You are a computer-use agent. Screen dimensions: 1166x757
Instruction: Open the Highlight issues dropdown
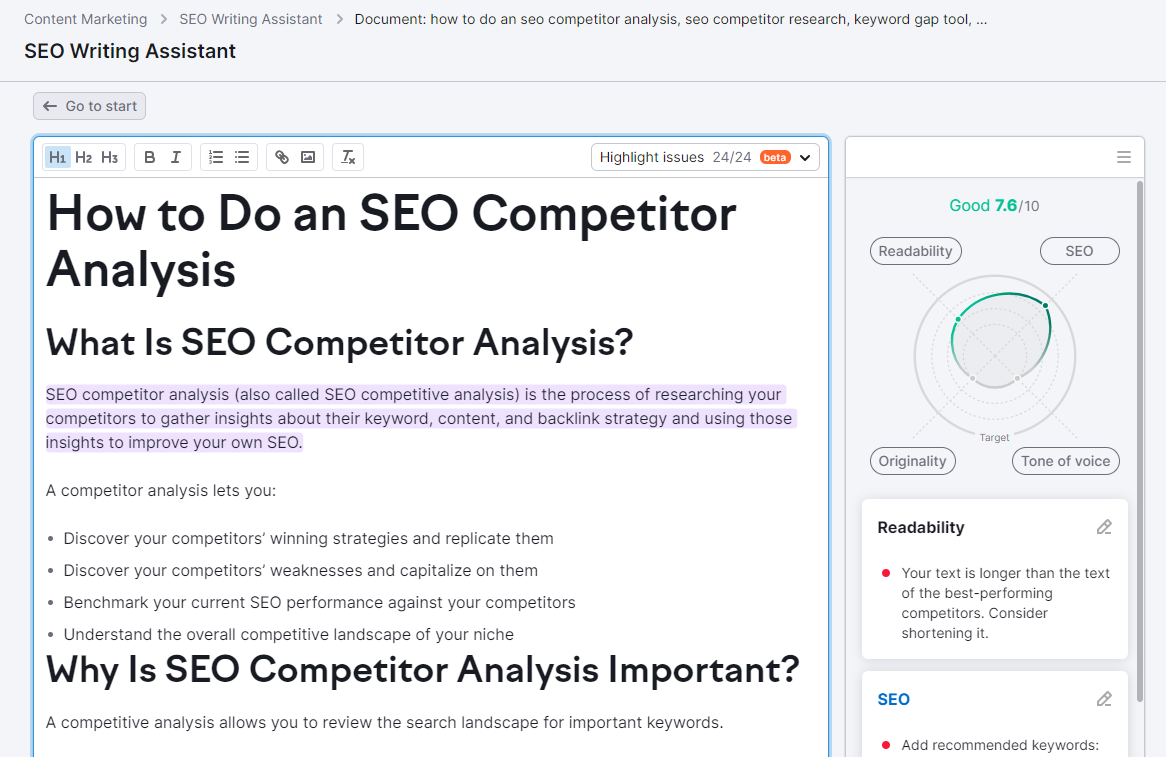pyautogui.click(x=805, y=157)
